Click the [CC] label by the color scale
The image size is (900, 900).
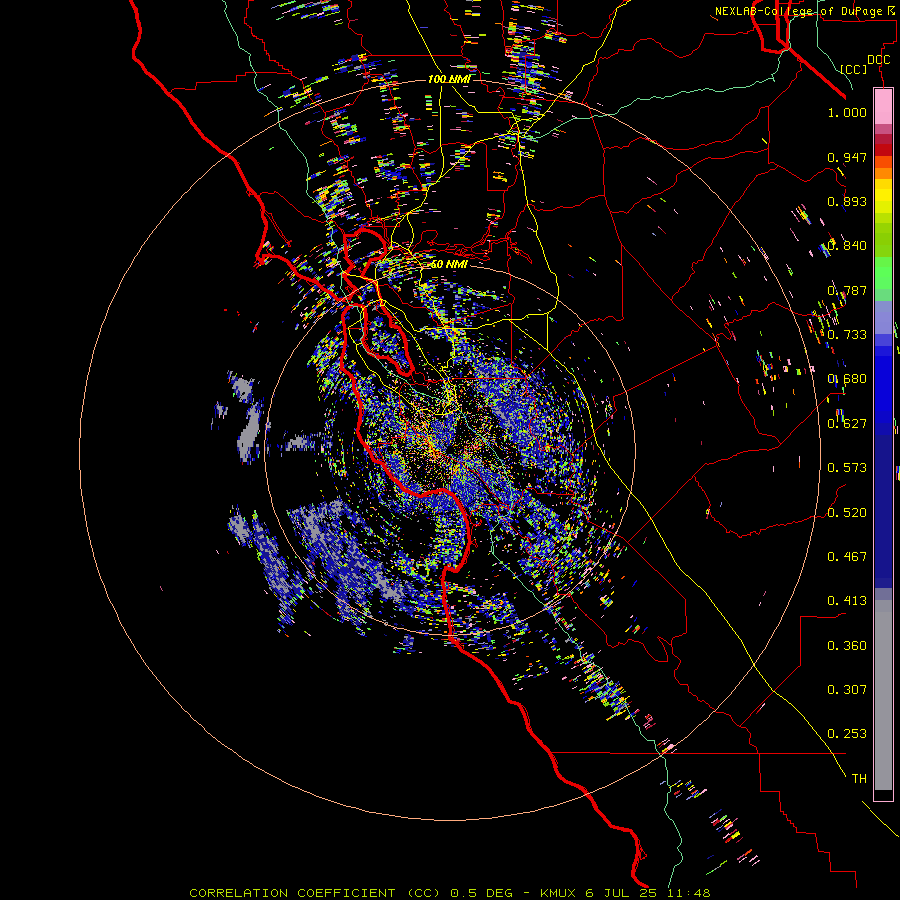pyautogui.click(x=854, y=69)
